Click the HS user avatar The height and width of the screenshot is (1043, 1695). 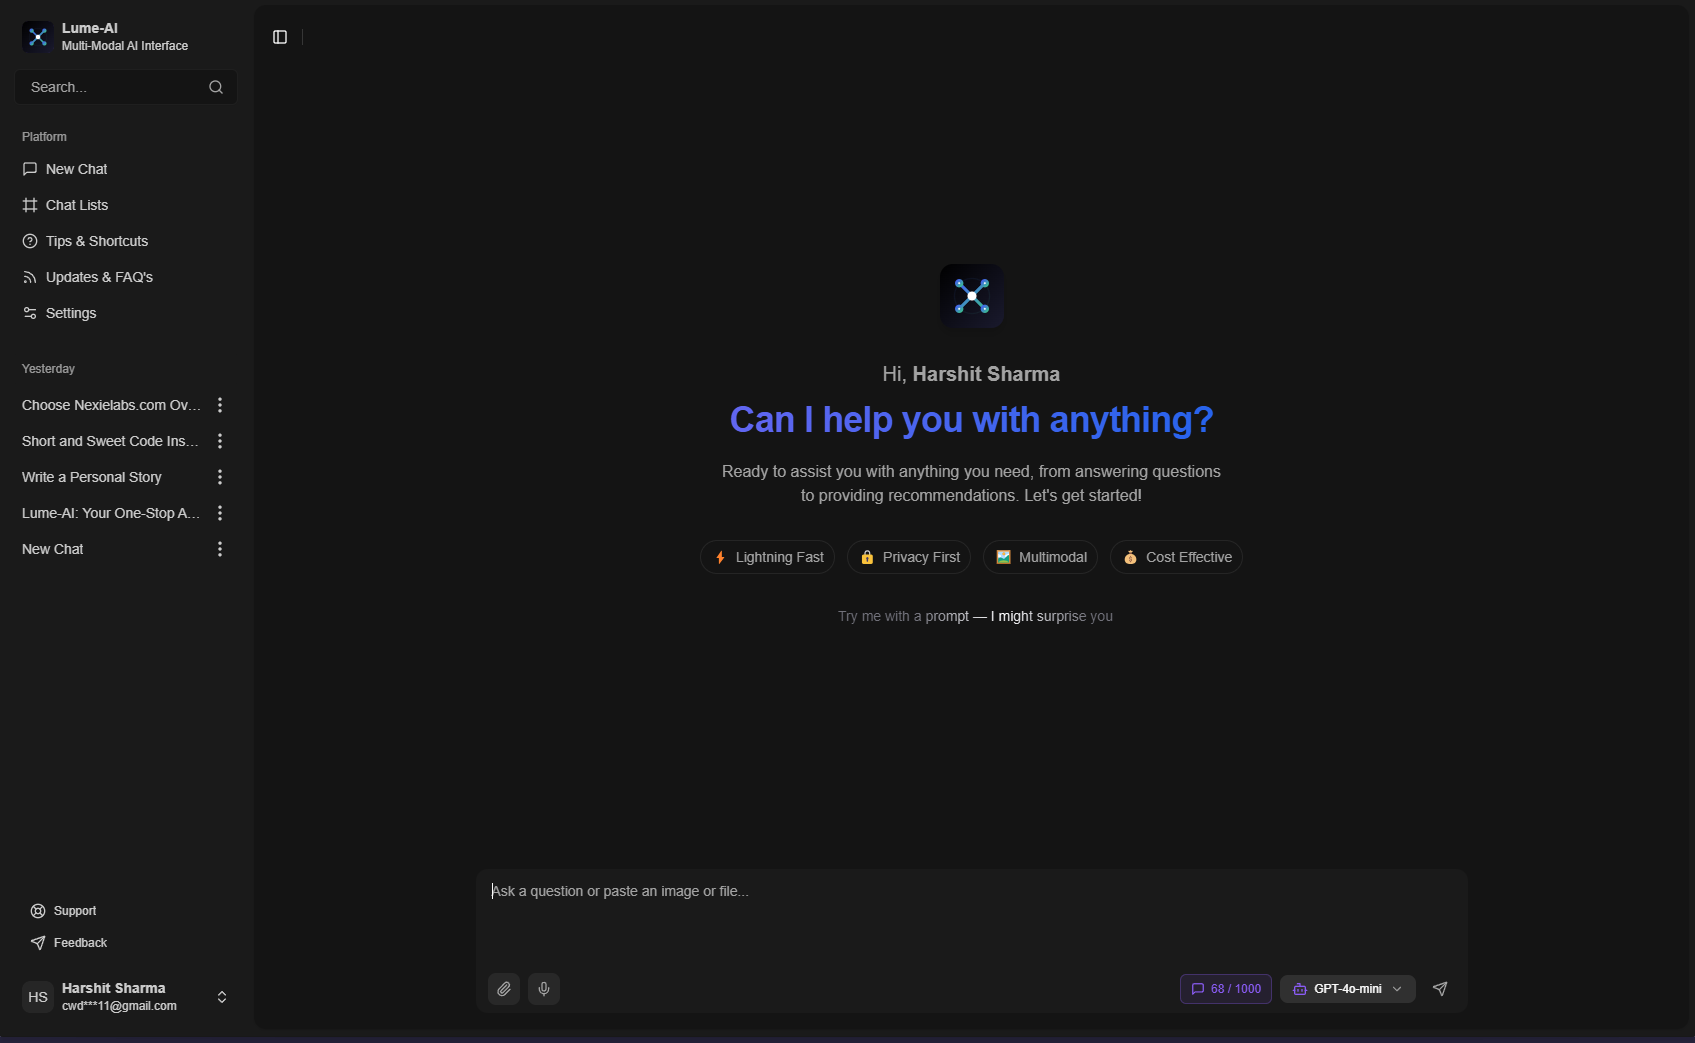[38, 997]
